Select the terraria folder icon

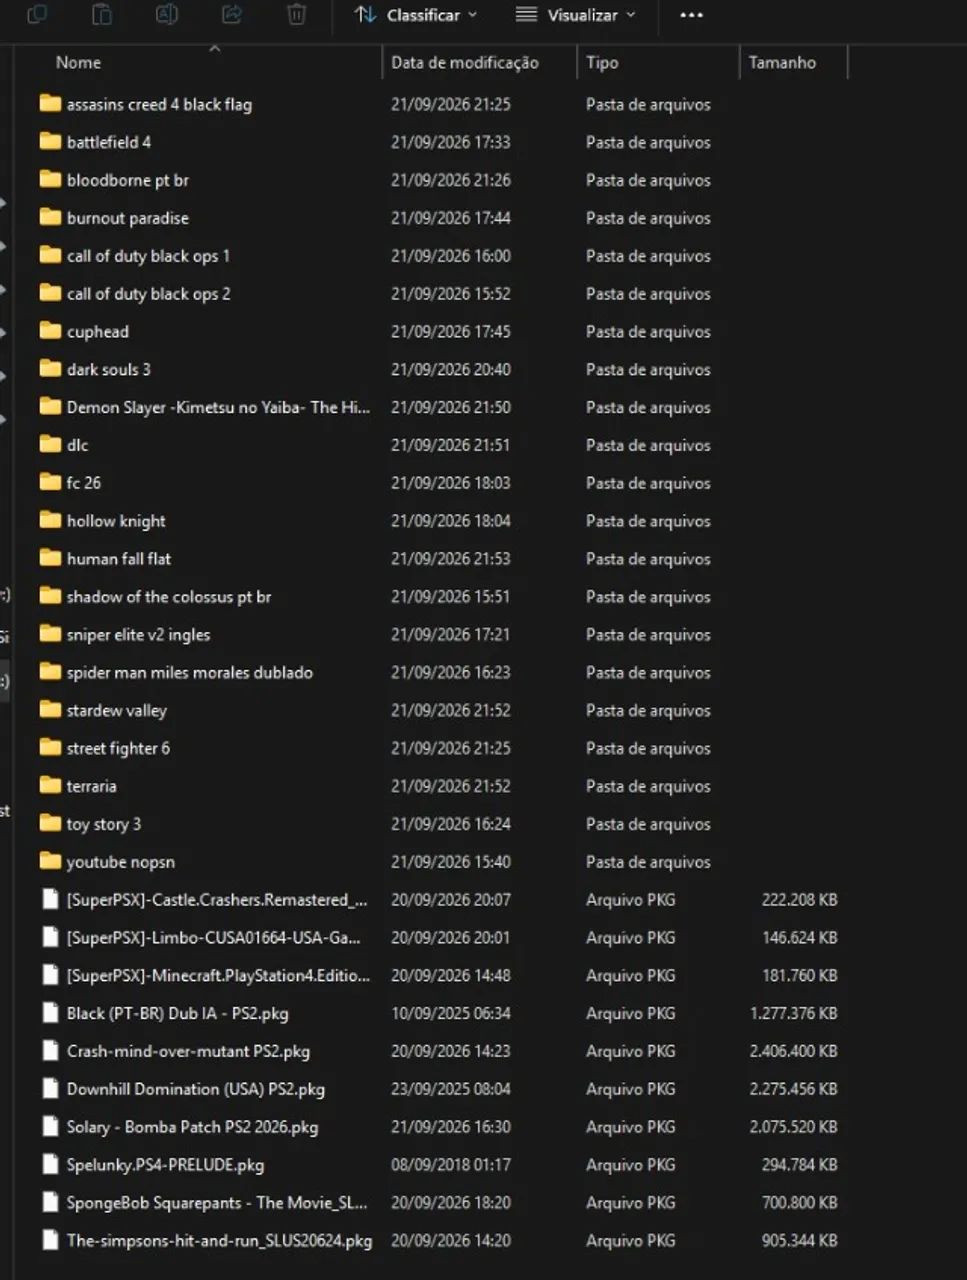(50, 785)
